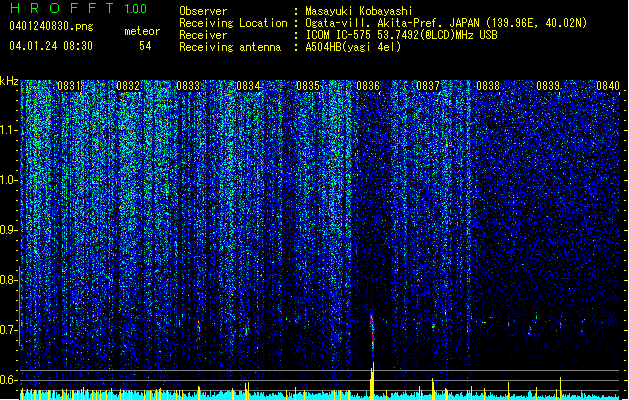Viewport: 629px width, 400px height.
Task: Click the 0.8 kHz axis tick label
Action: 9,280
